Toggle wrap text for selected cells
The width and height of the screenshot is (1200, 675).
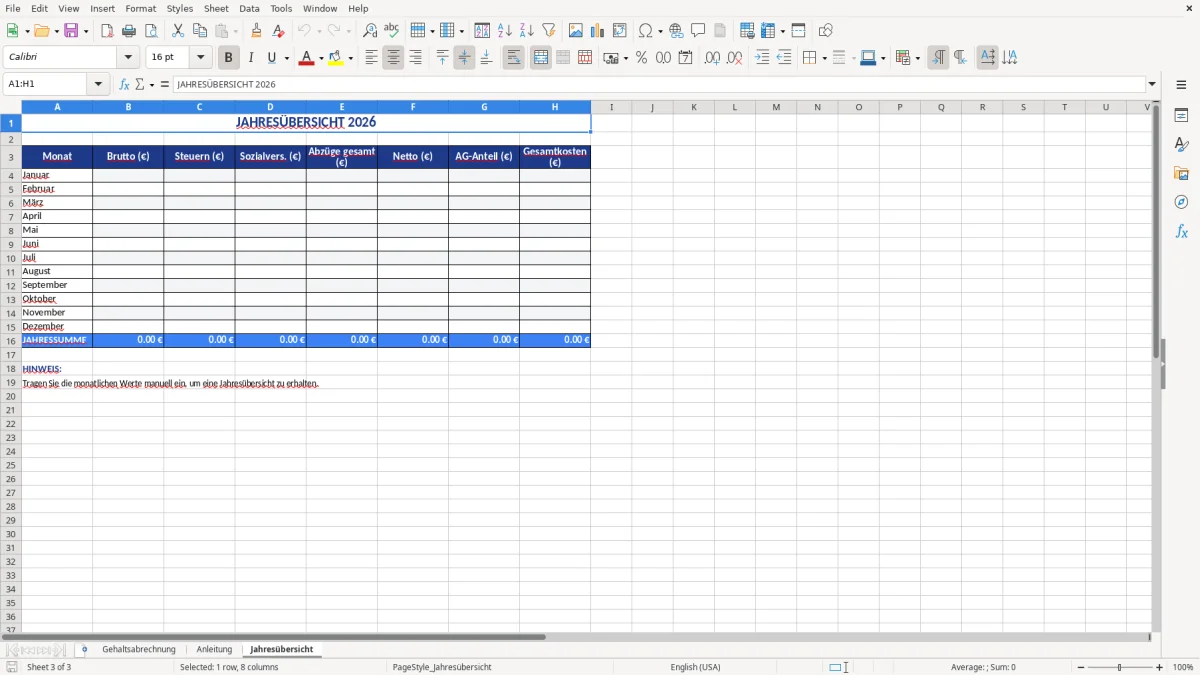click(513, 58)
